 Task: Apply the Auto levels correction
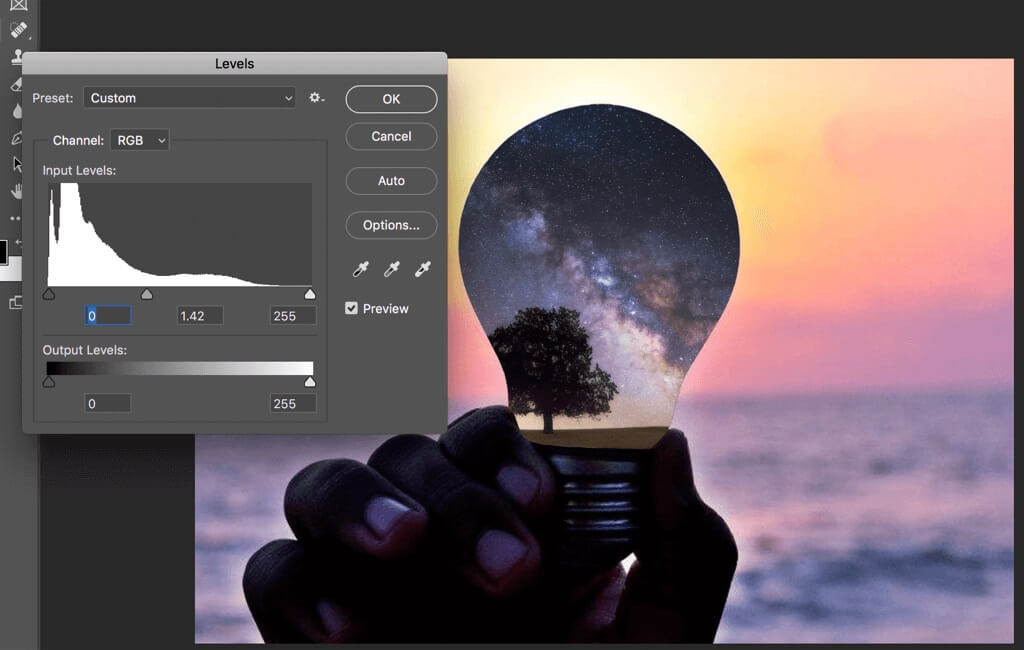pos(391,181)
